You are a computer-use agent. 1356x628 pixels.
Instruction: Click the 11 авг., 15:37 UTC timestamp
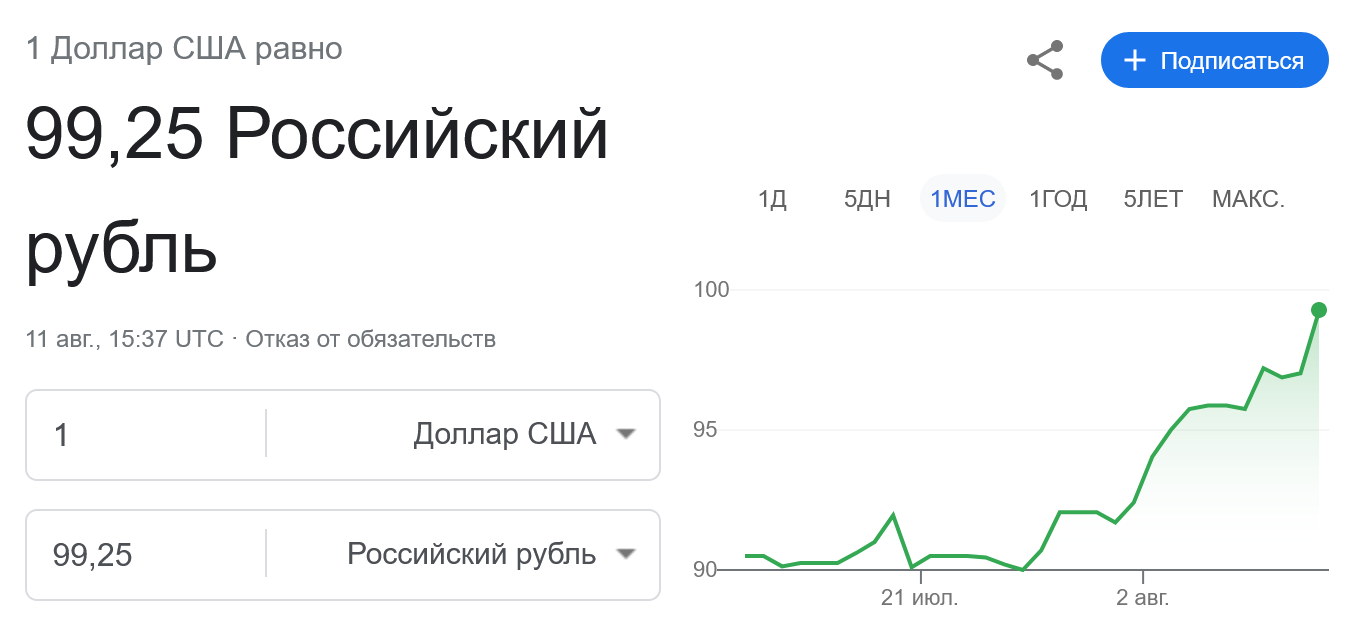click(125, 339)
